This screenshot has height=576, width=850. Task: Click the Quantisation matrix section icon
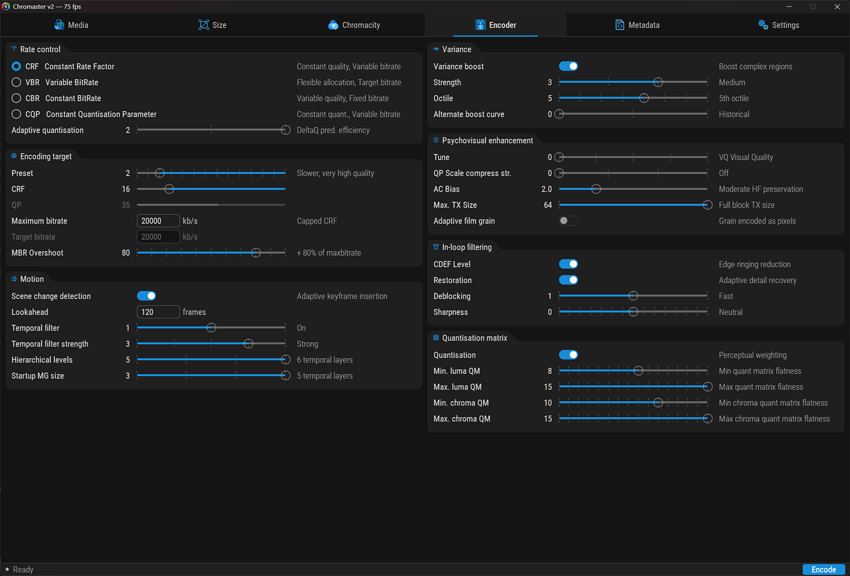click(436, 338)
